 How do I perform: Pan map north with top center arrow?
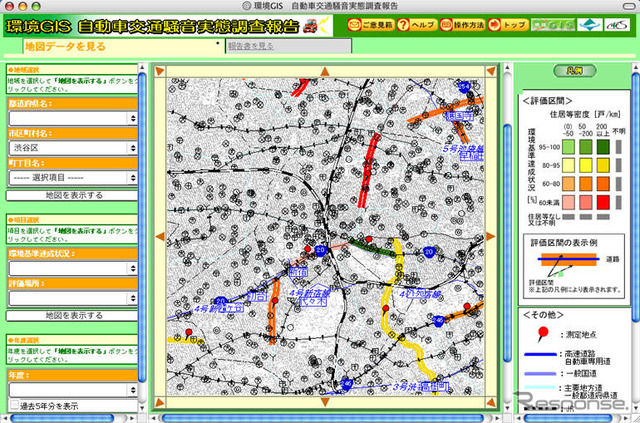coord(325,72)
